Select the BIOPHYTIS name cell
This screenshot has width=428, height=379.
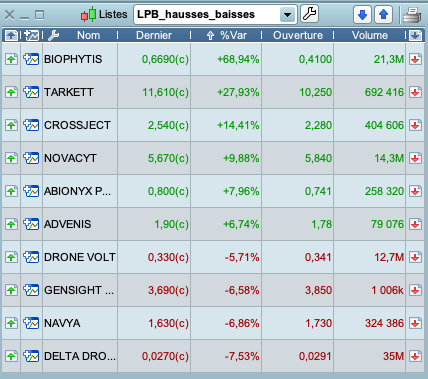(80, 59)
